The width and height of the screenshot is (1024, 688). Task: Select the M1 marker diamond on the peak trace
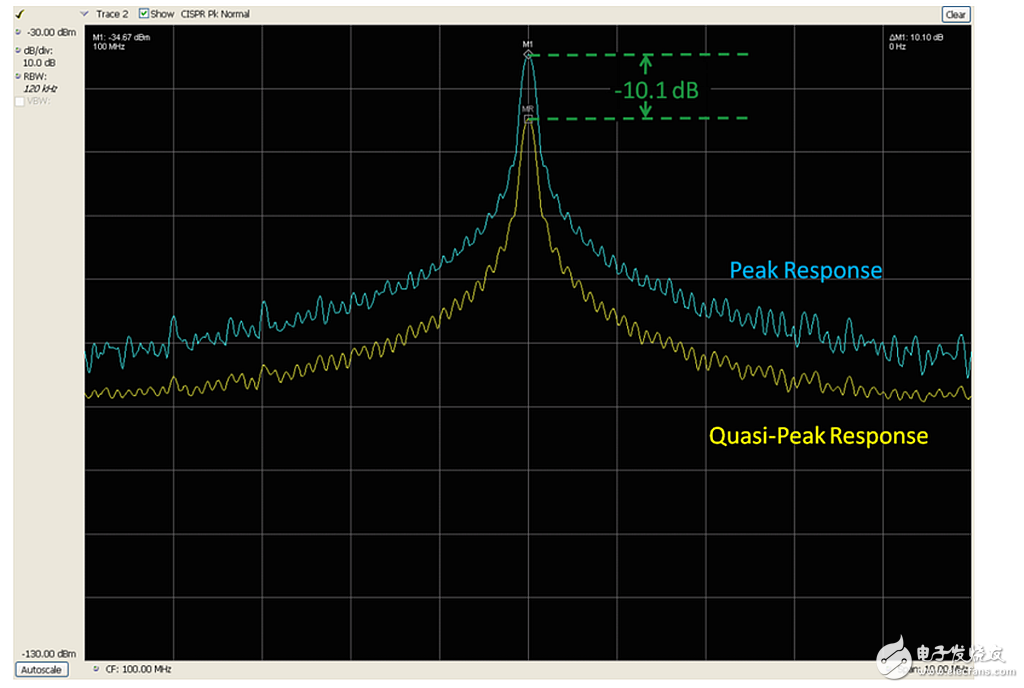pos(528,54)
